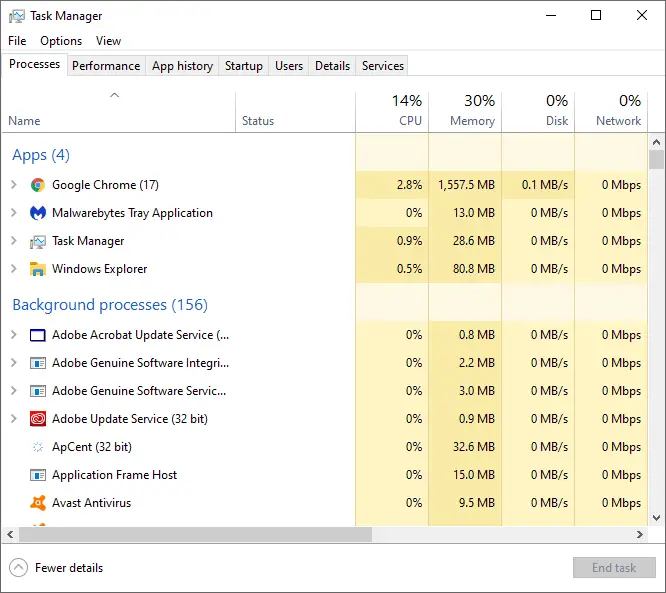The height and width of the screenshot is (593, 666).
Task: Sort by the Memory column header
Action: (x=465, y=112)
